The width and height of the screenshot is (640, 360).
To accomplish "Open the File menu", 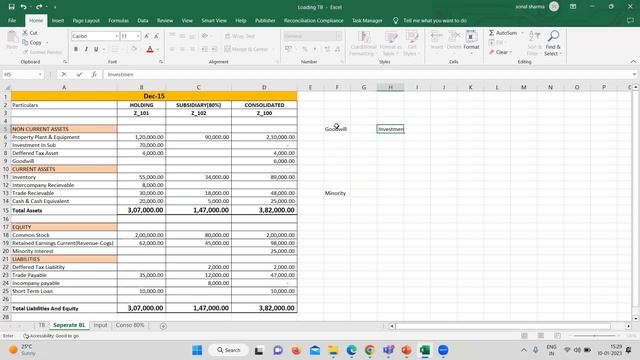I will click(12, 20).
